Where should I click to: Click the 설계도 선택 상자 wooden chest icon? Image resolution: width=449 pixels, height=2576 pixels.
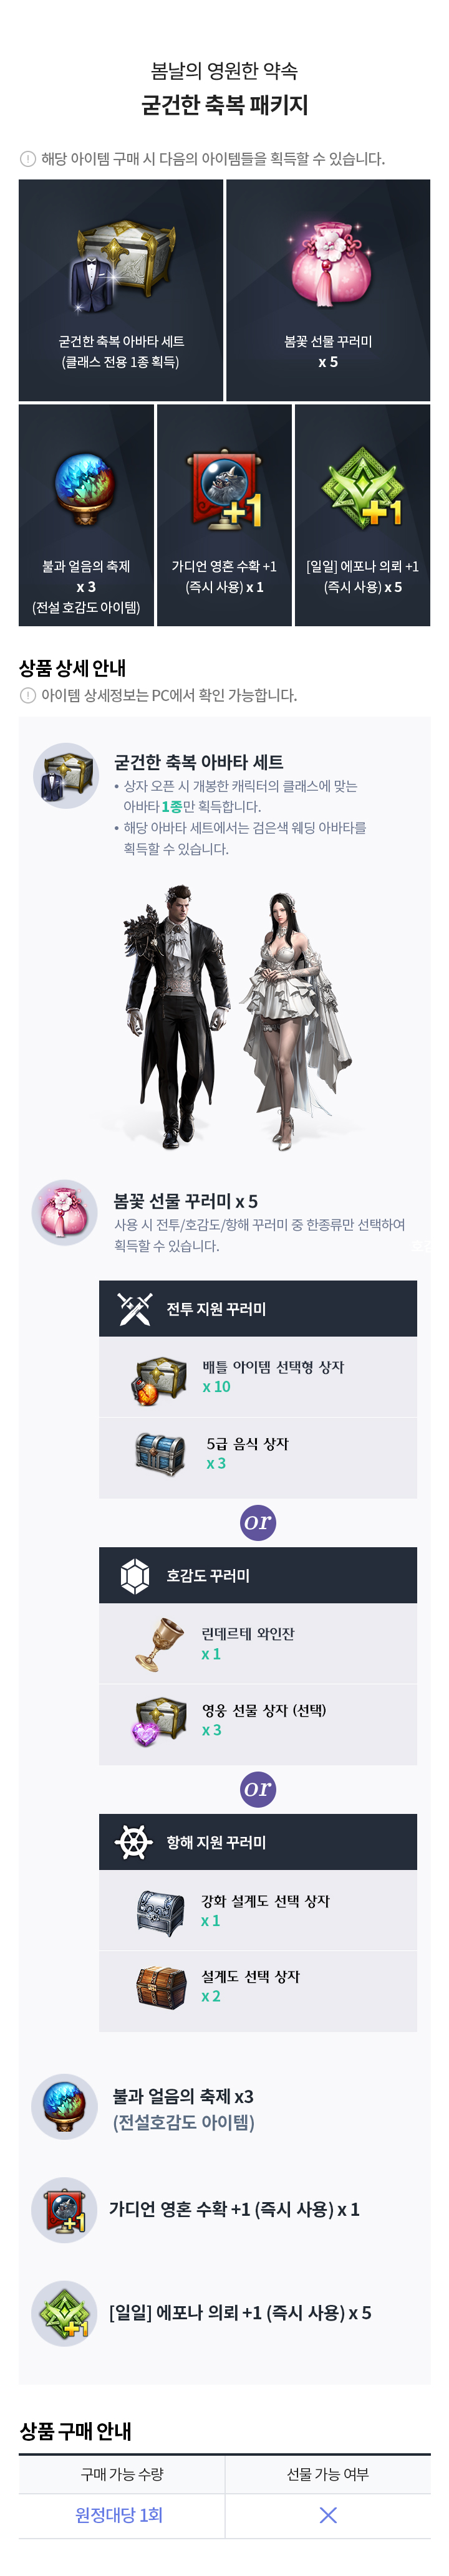point(160,1987)
